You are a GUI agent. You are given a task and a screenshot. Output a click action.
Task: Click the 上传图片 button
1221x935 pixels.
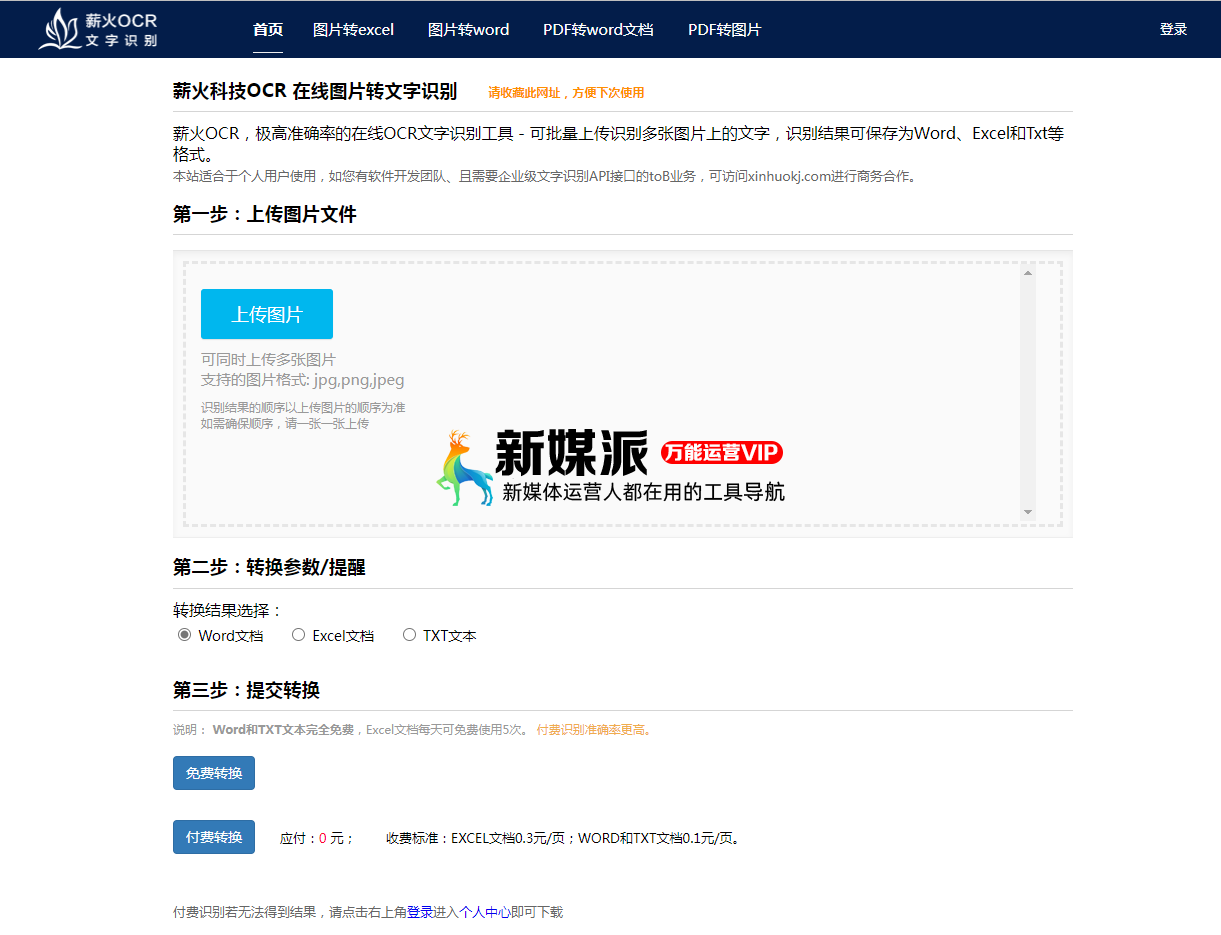[x=267, y=314]
